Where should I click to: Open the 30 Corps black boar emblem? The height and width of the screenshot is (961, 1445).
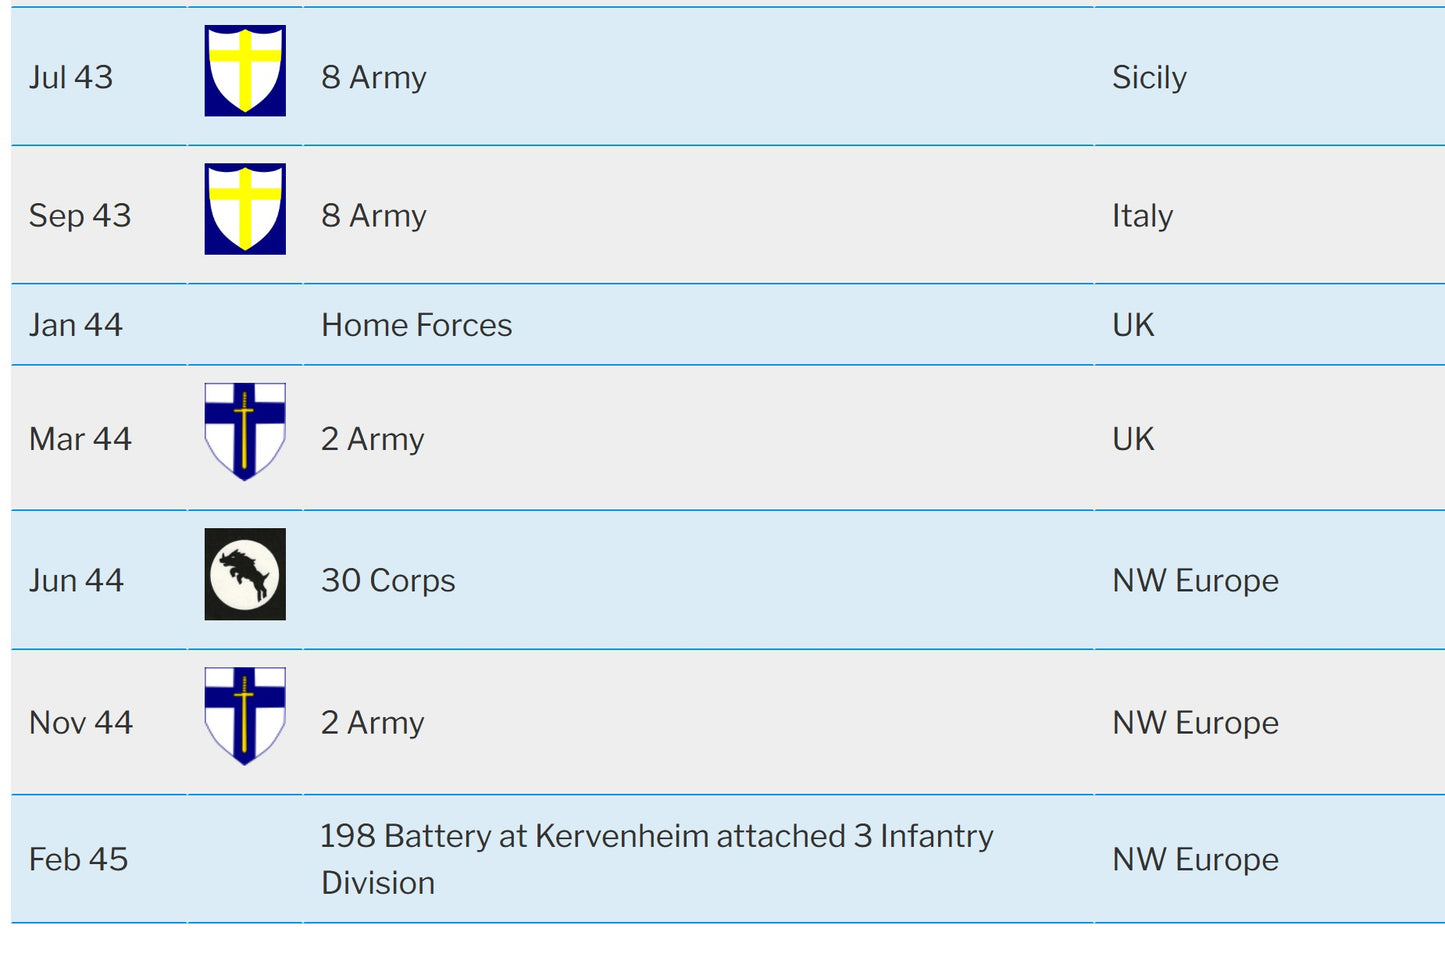point(245,574)
